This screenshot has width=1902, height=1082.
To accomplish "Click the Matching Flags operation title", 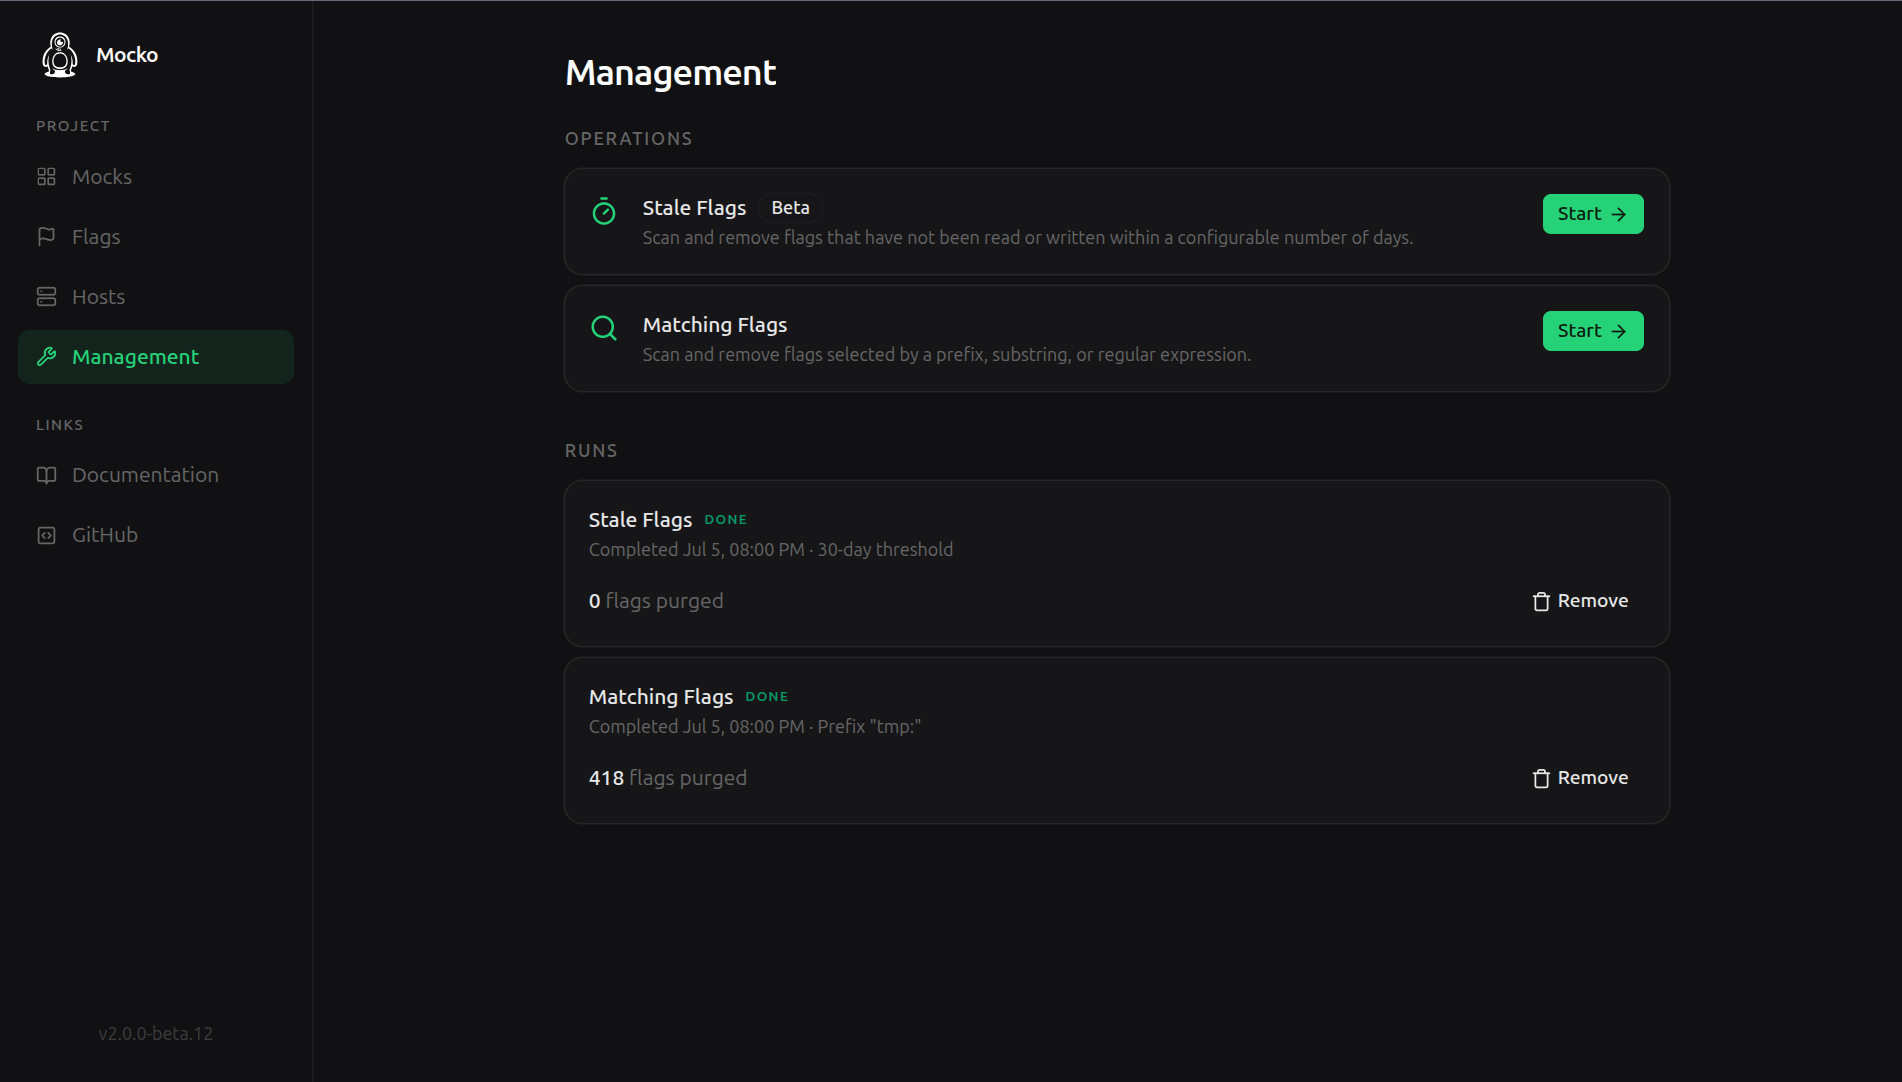I will [715, 325].
